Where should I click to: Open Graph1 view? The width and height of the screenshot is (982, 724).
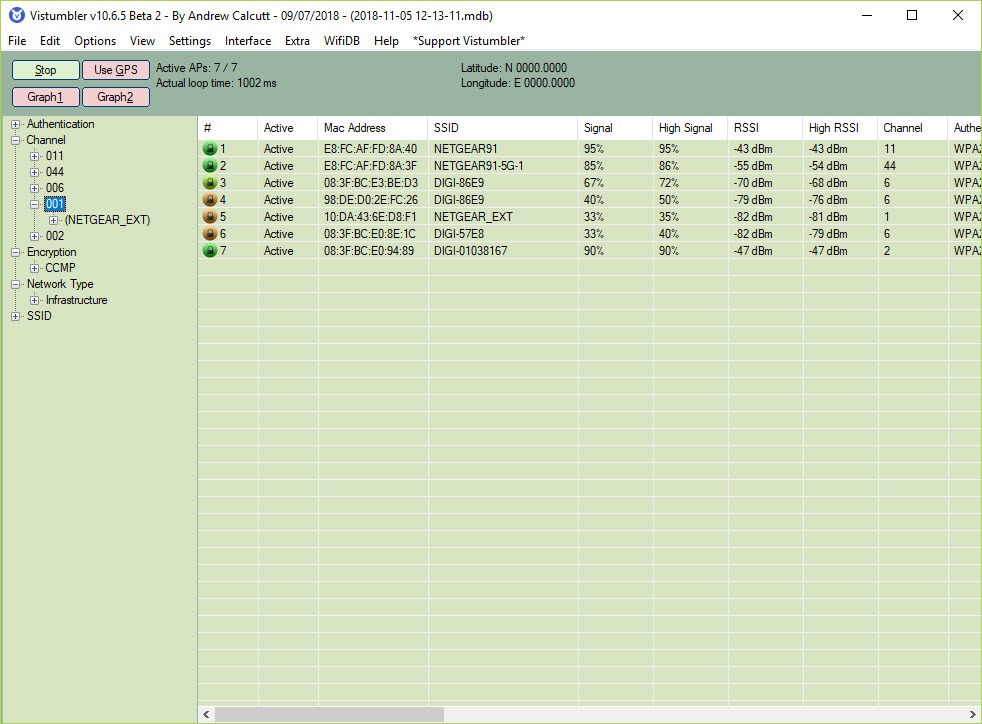click(x=45, y=97)
